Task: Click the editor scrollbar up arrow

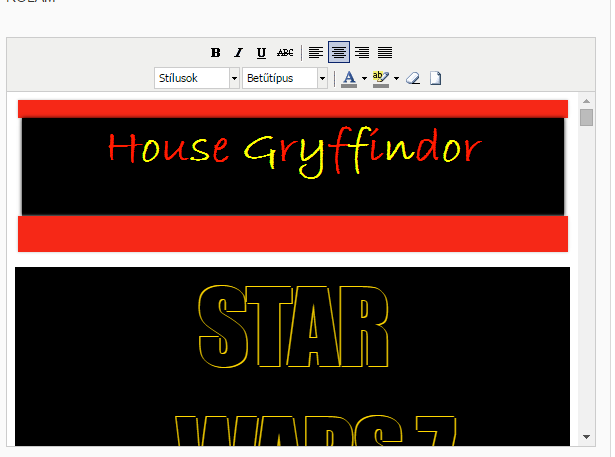Action: (587, 101)
